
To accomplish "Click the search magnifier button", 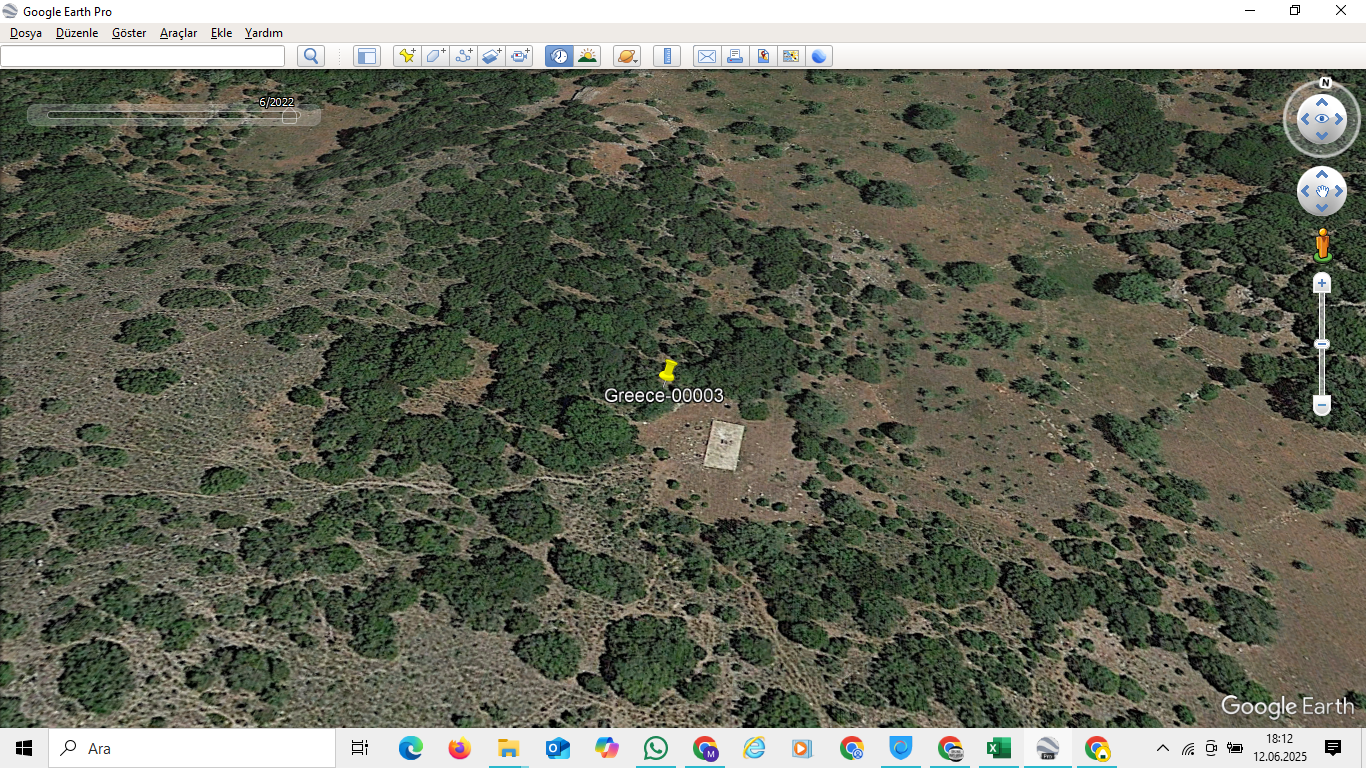I will pos(311,56).
